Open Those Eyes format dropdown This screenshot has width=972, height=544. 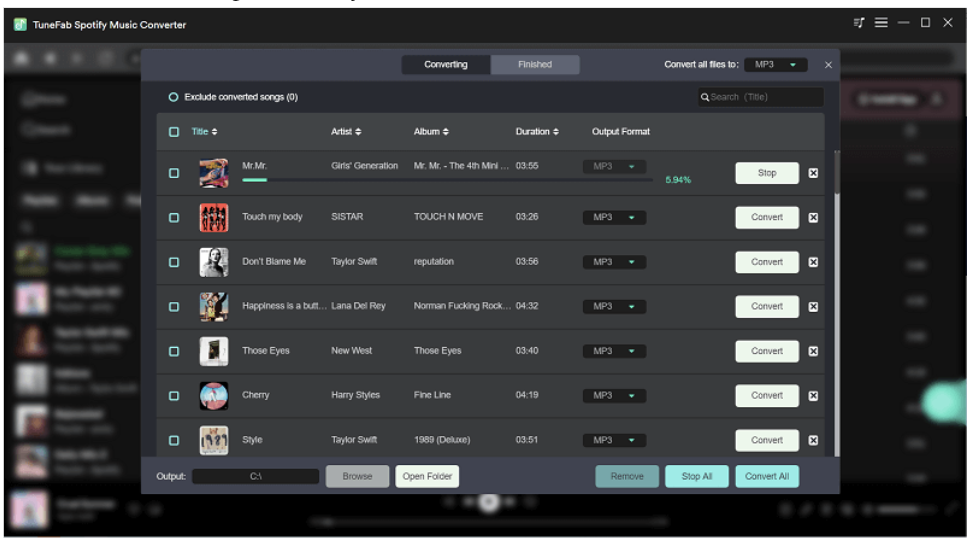coord(614,351)
